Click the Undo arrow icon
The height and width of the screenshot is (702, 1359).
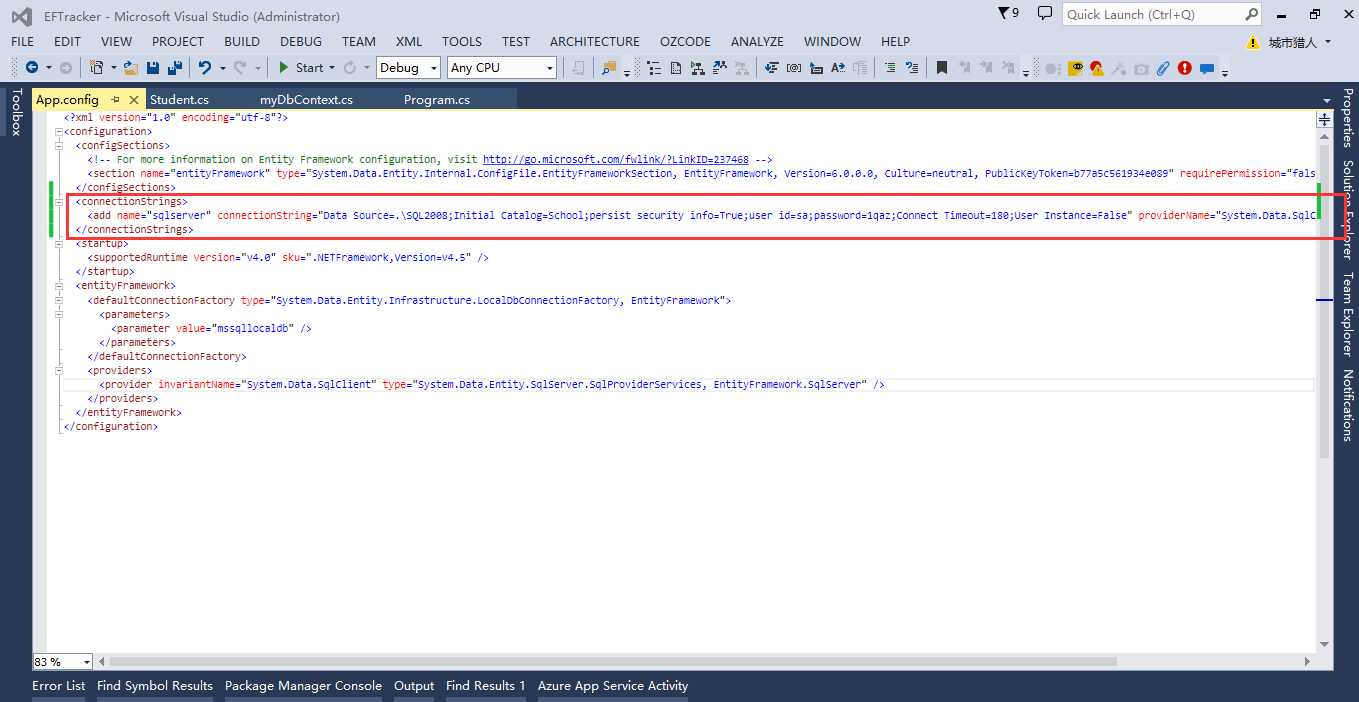(x=204, y=67)
